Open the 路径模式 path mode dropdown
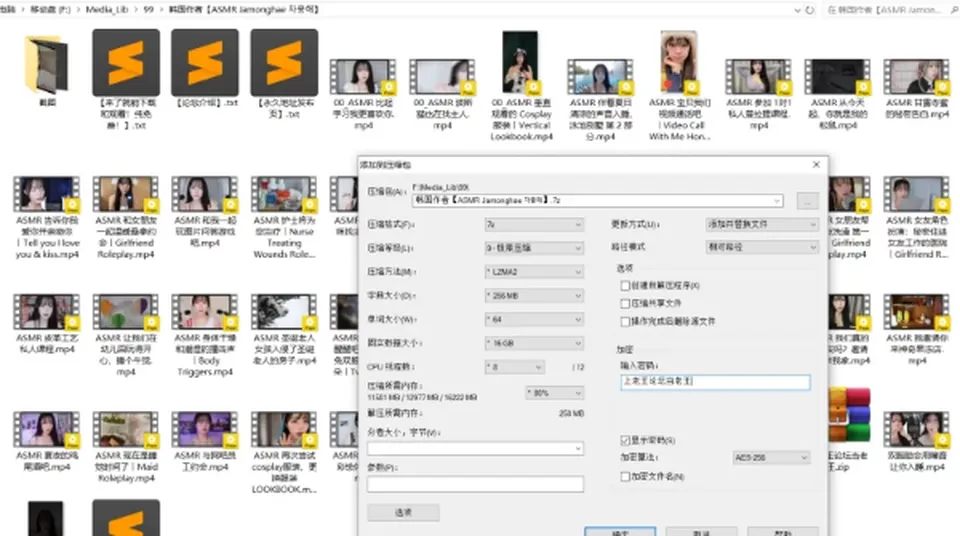Screen dimensions: 960x536 [762, 247]
